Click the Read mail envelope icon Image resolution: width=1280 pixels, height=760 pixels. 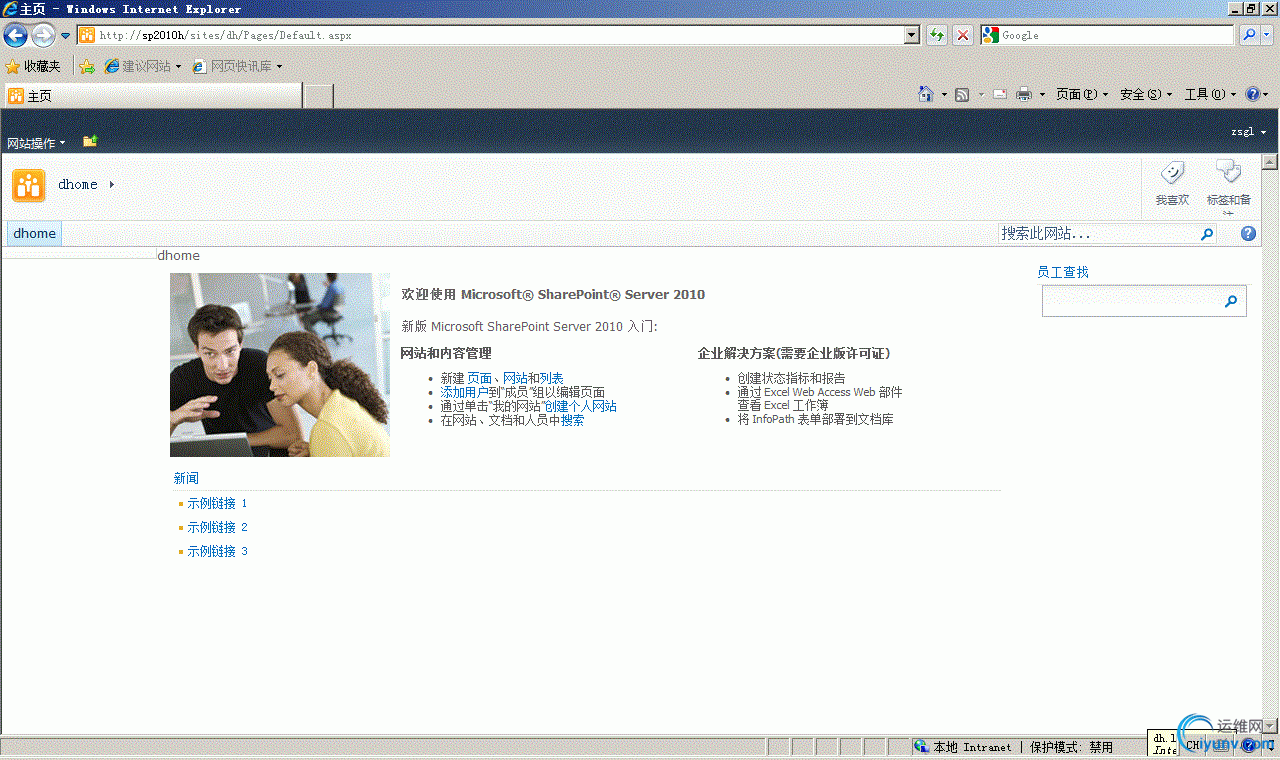pos(999,94)
